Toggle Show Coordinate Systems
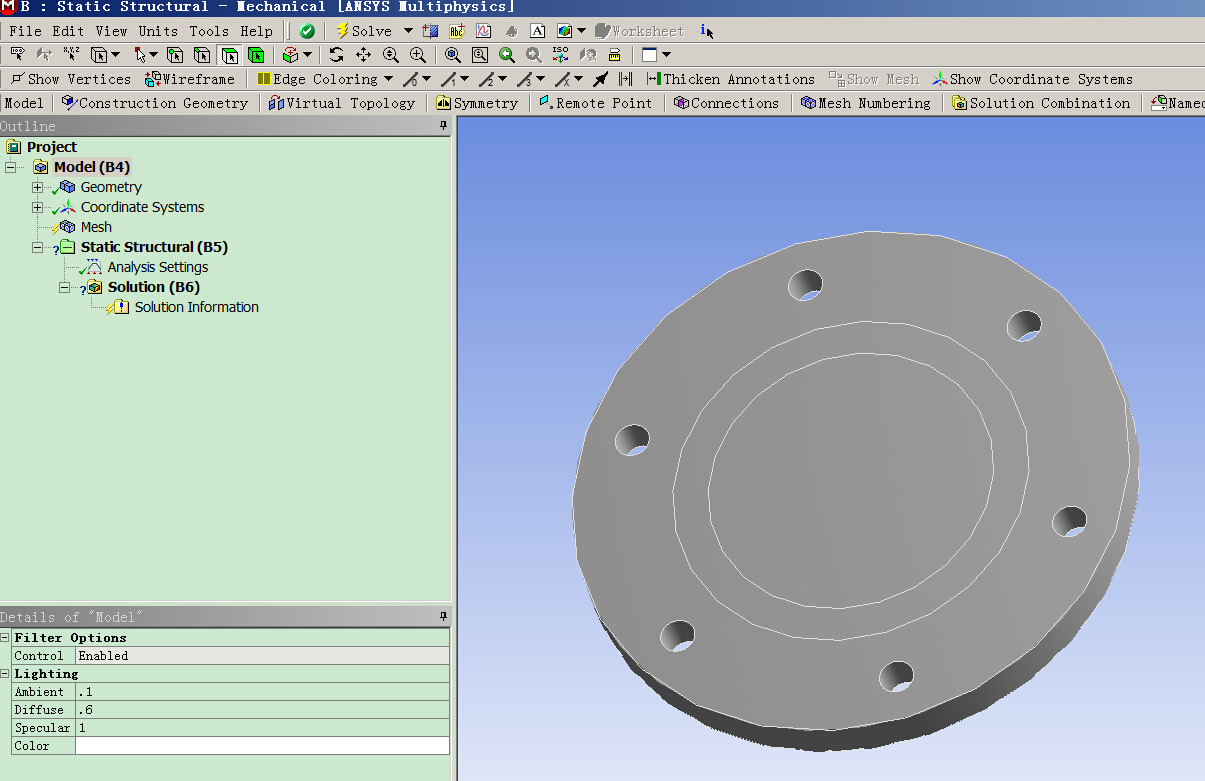The height and width of the screenshot is (781, 1205). coord(1032,79)
